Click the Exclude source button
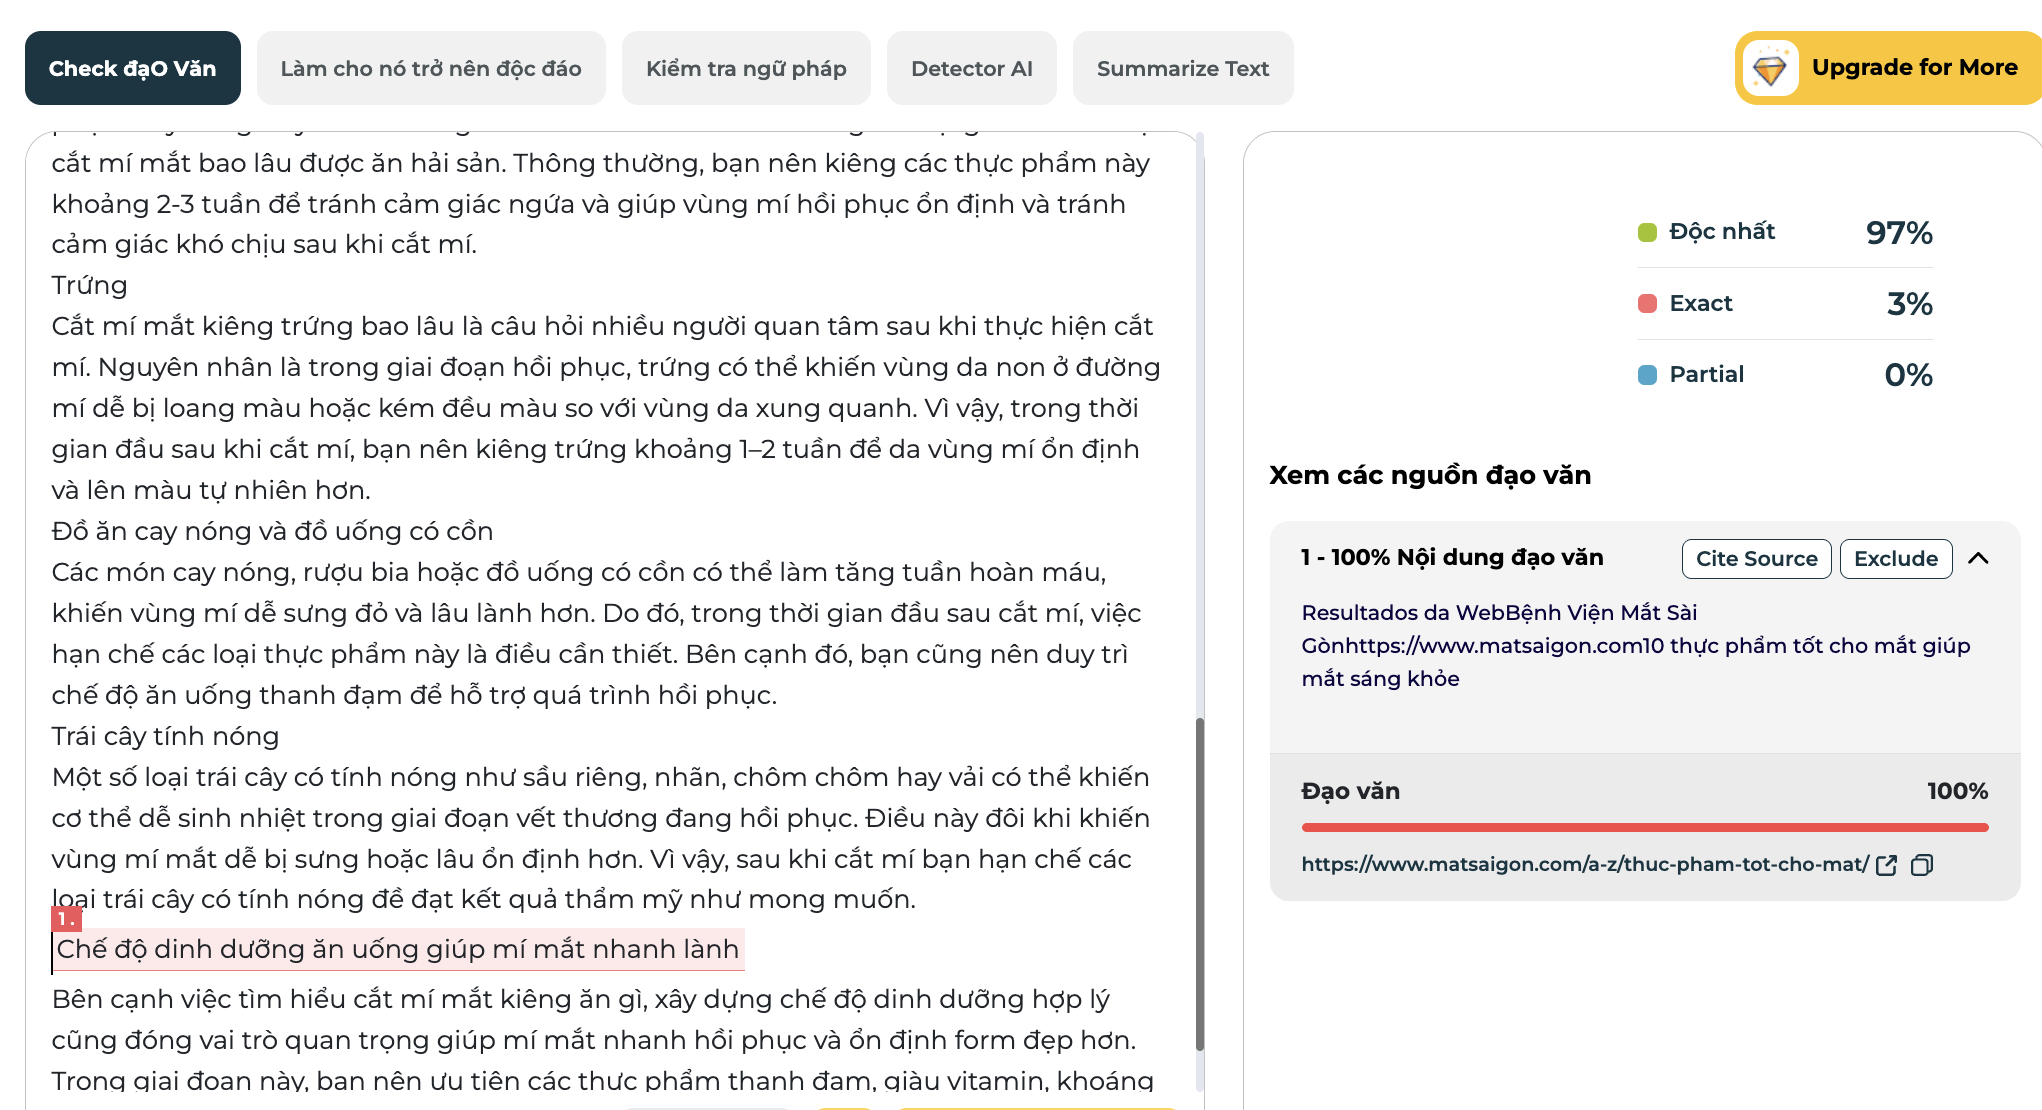 coord(1895,559)
